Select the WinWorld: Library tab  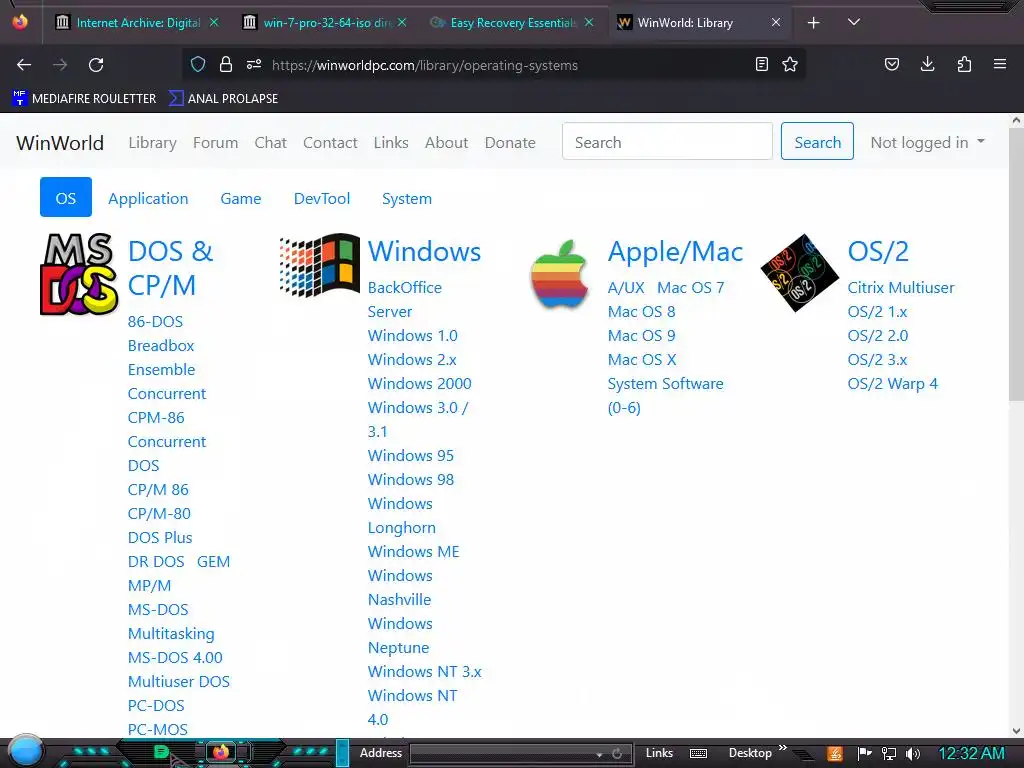(699, 23)
